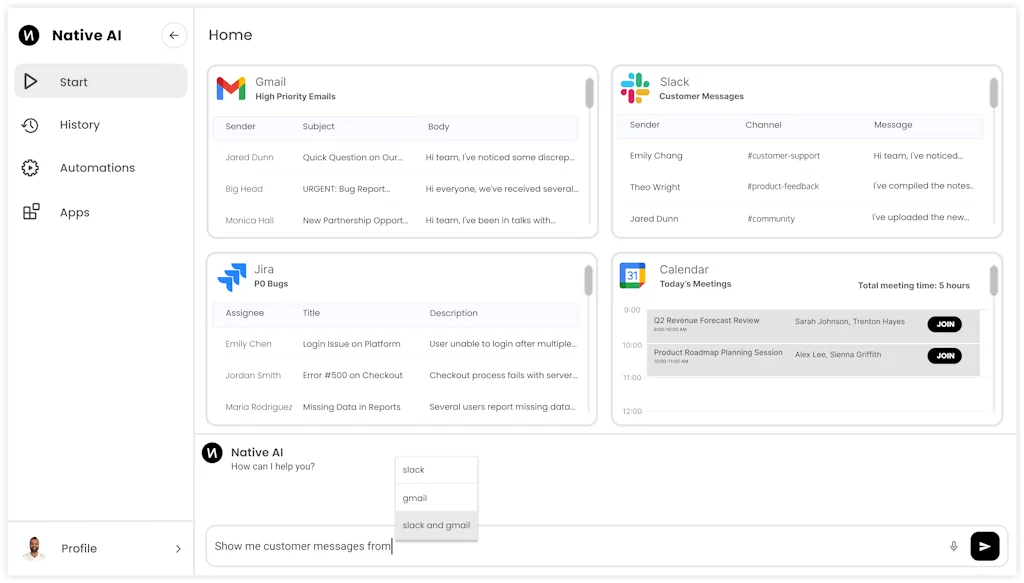Screen dimensions: 1024x583
Task: Open the History section
Action: (x=79, y=125)
